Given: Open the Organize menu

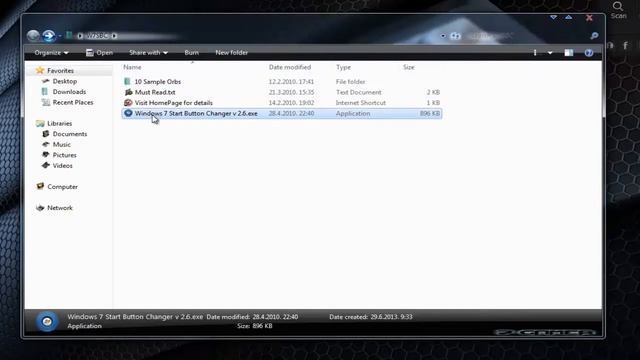Looking at the screenshot, I should (x=51, y=53).
